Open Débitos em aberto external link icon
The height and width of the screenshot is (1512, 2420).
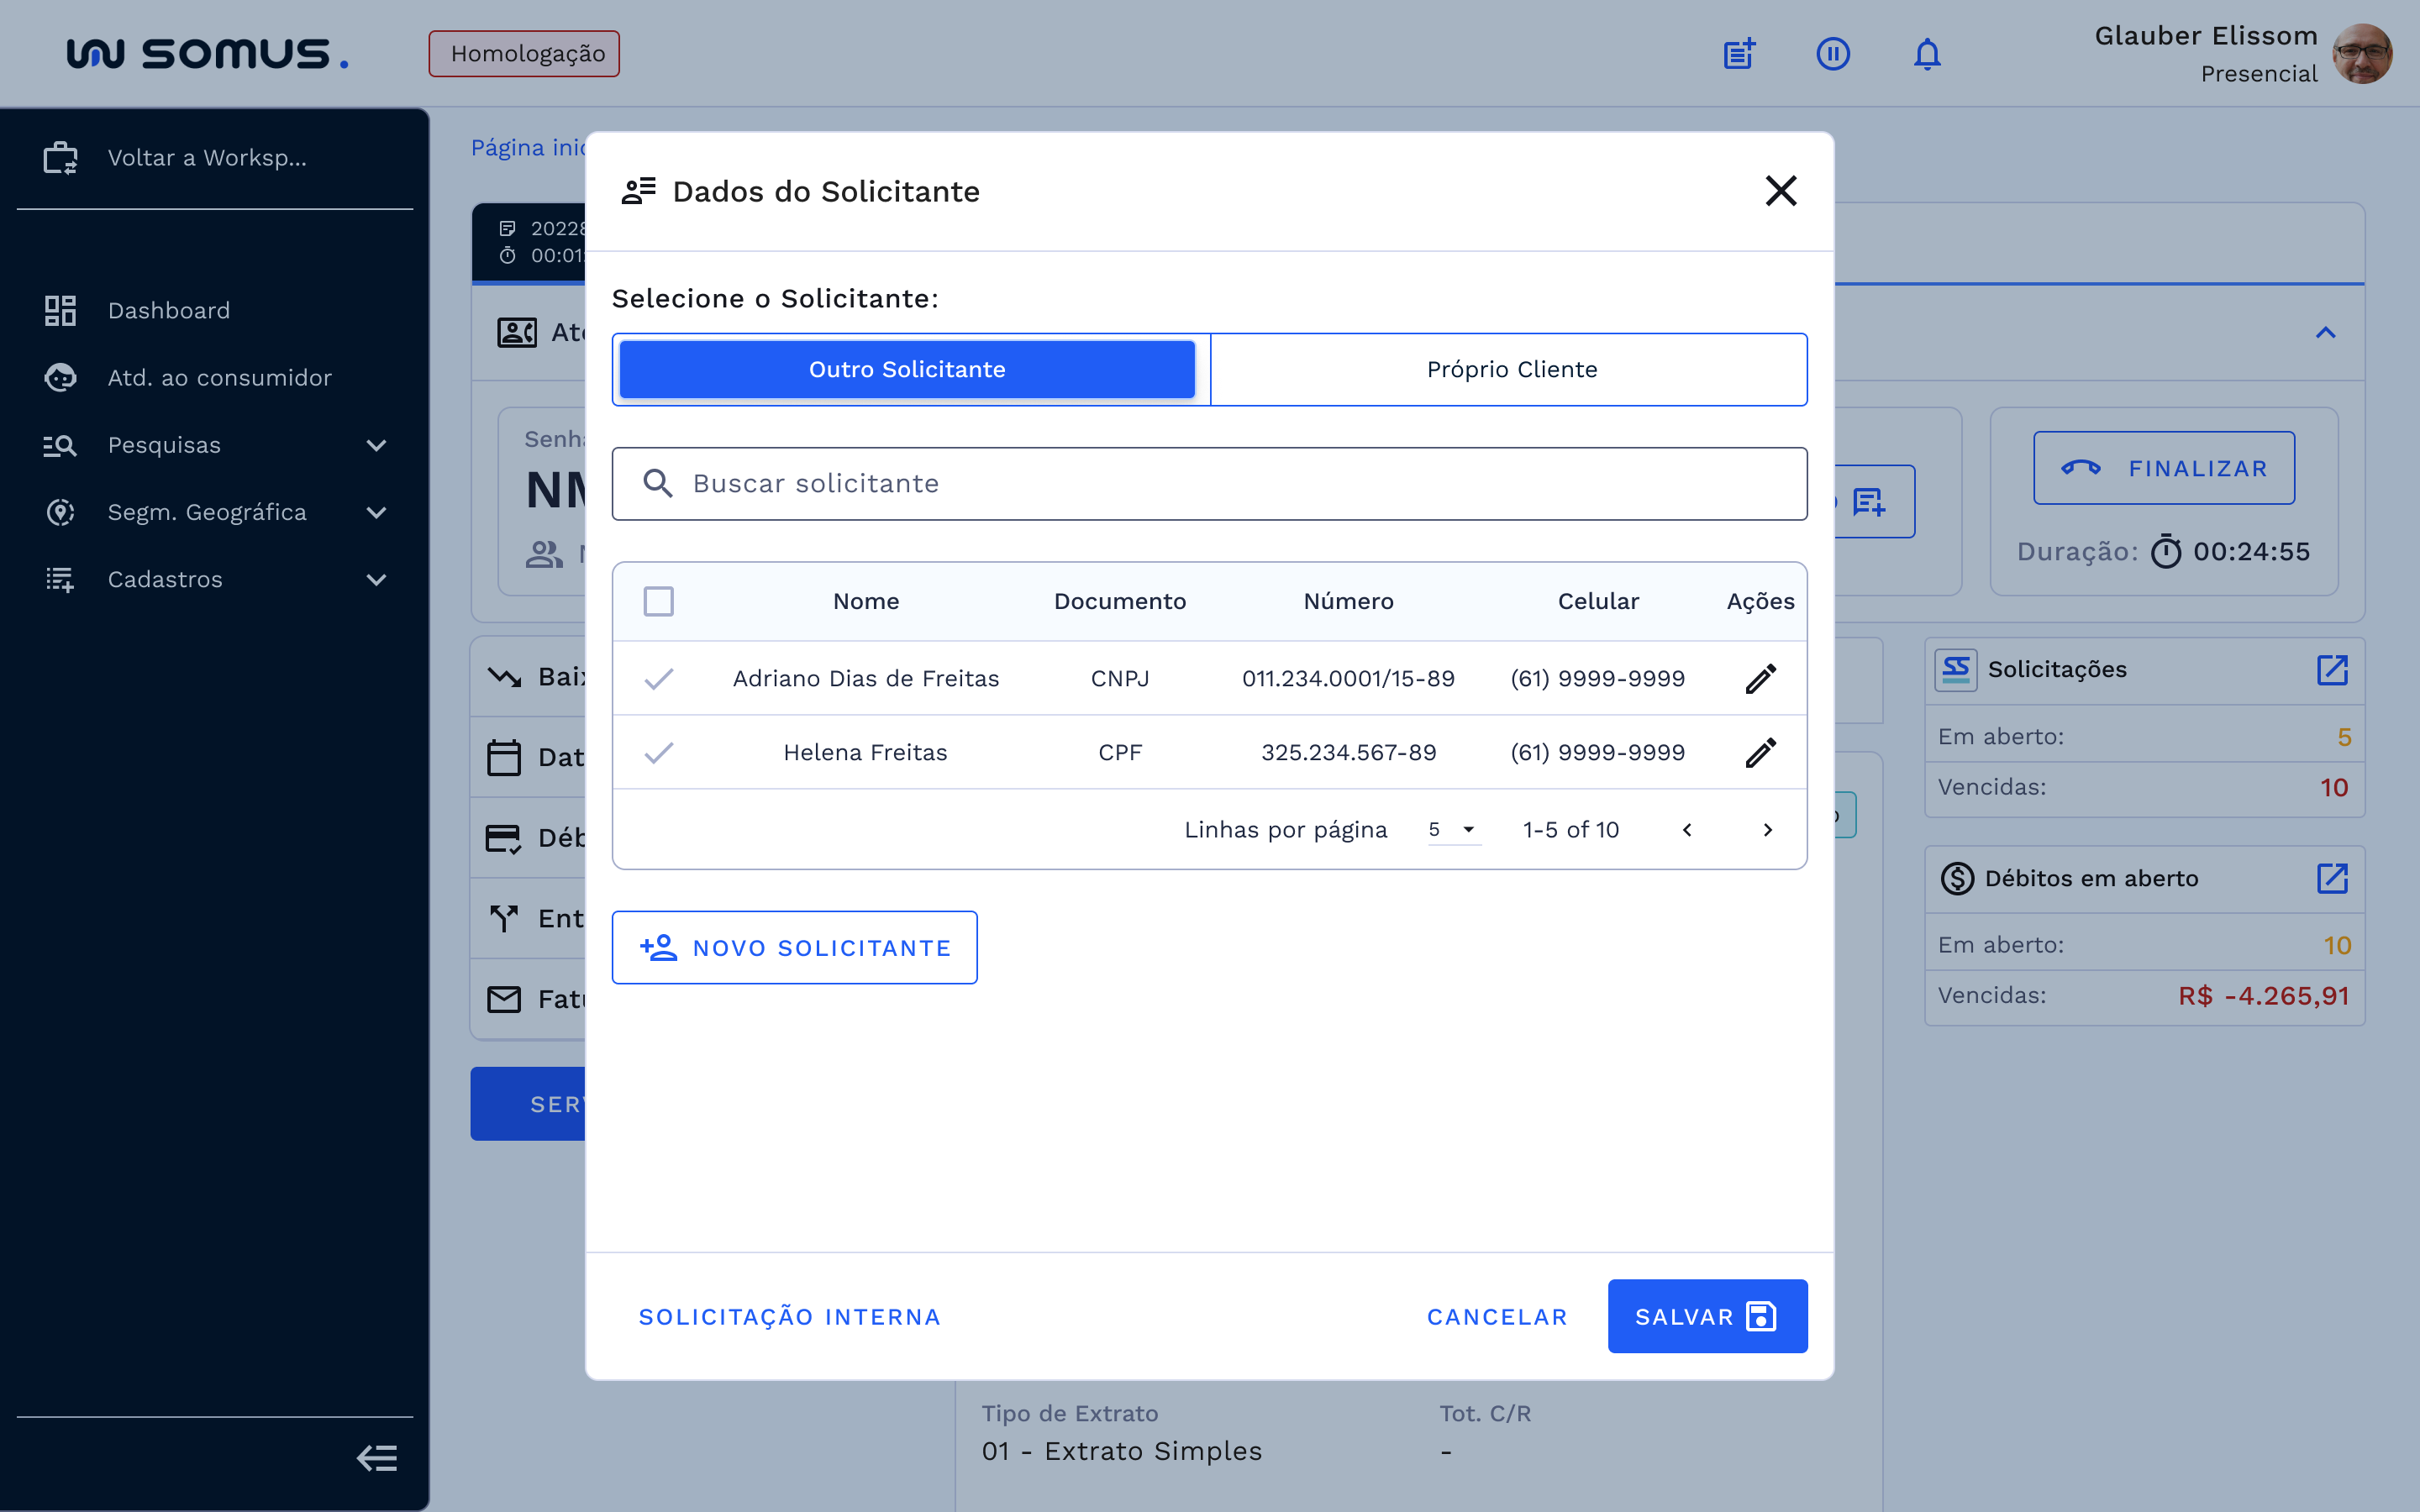click(x=2334, y=878)
